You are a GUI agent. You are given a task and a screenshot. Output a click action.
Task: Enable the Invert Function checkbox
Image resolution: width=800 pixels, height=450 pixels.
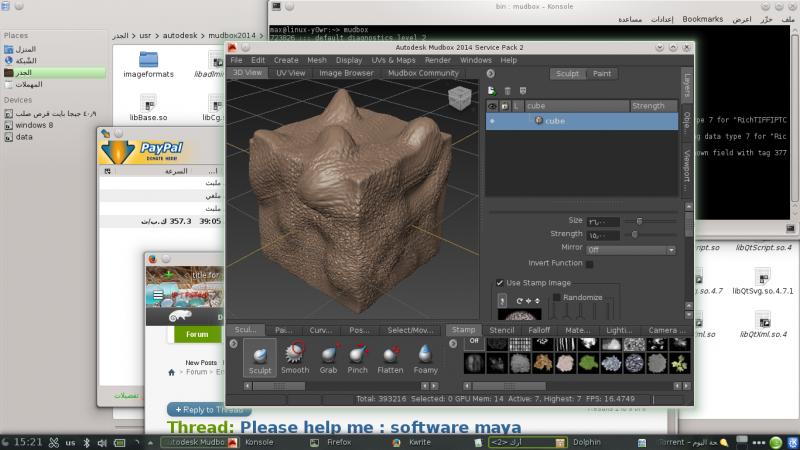click(x=589, y=264)
